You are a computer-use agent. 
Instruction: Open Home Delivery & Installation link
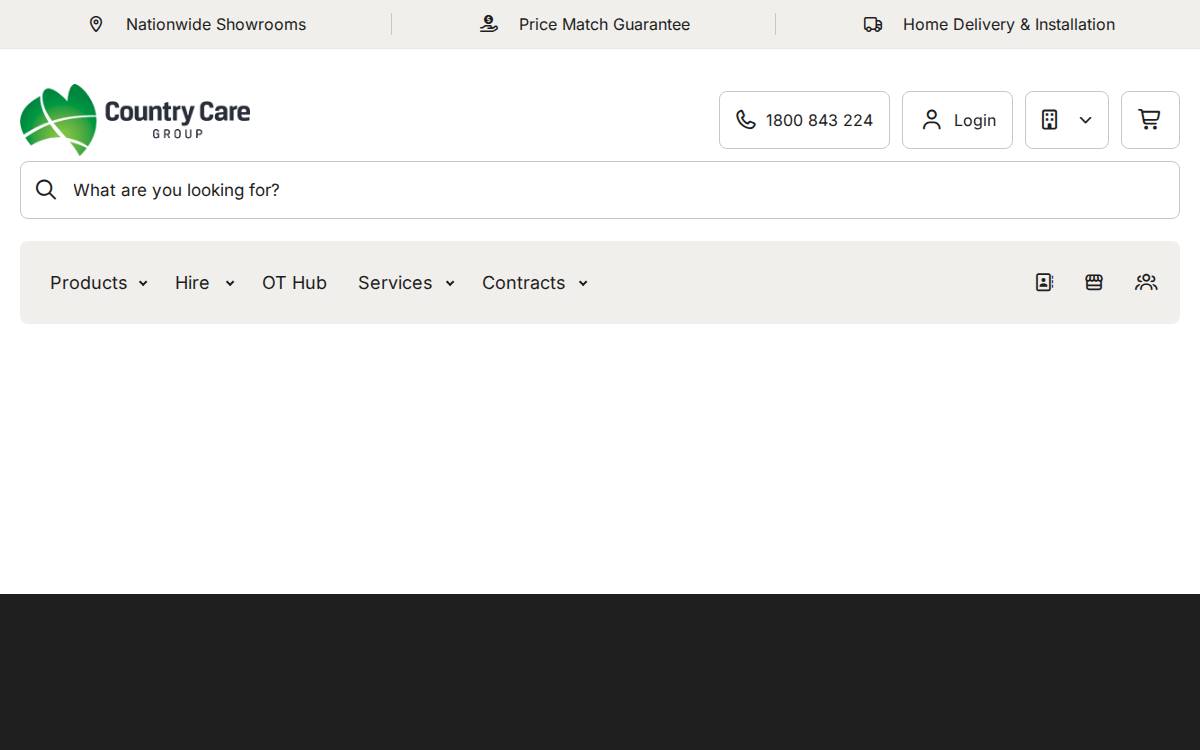(x=1009, y=24)
